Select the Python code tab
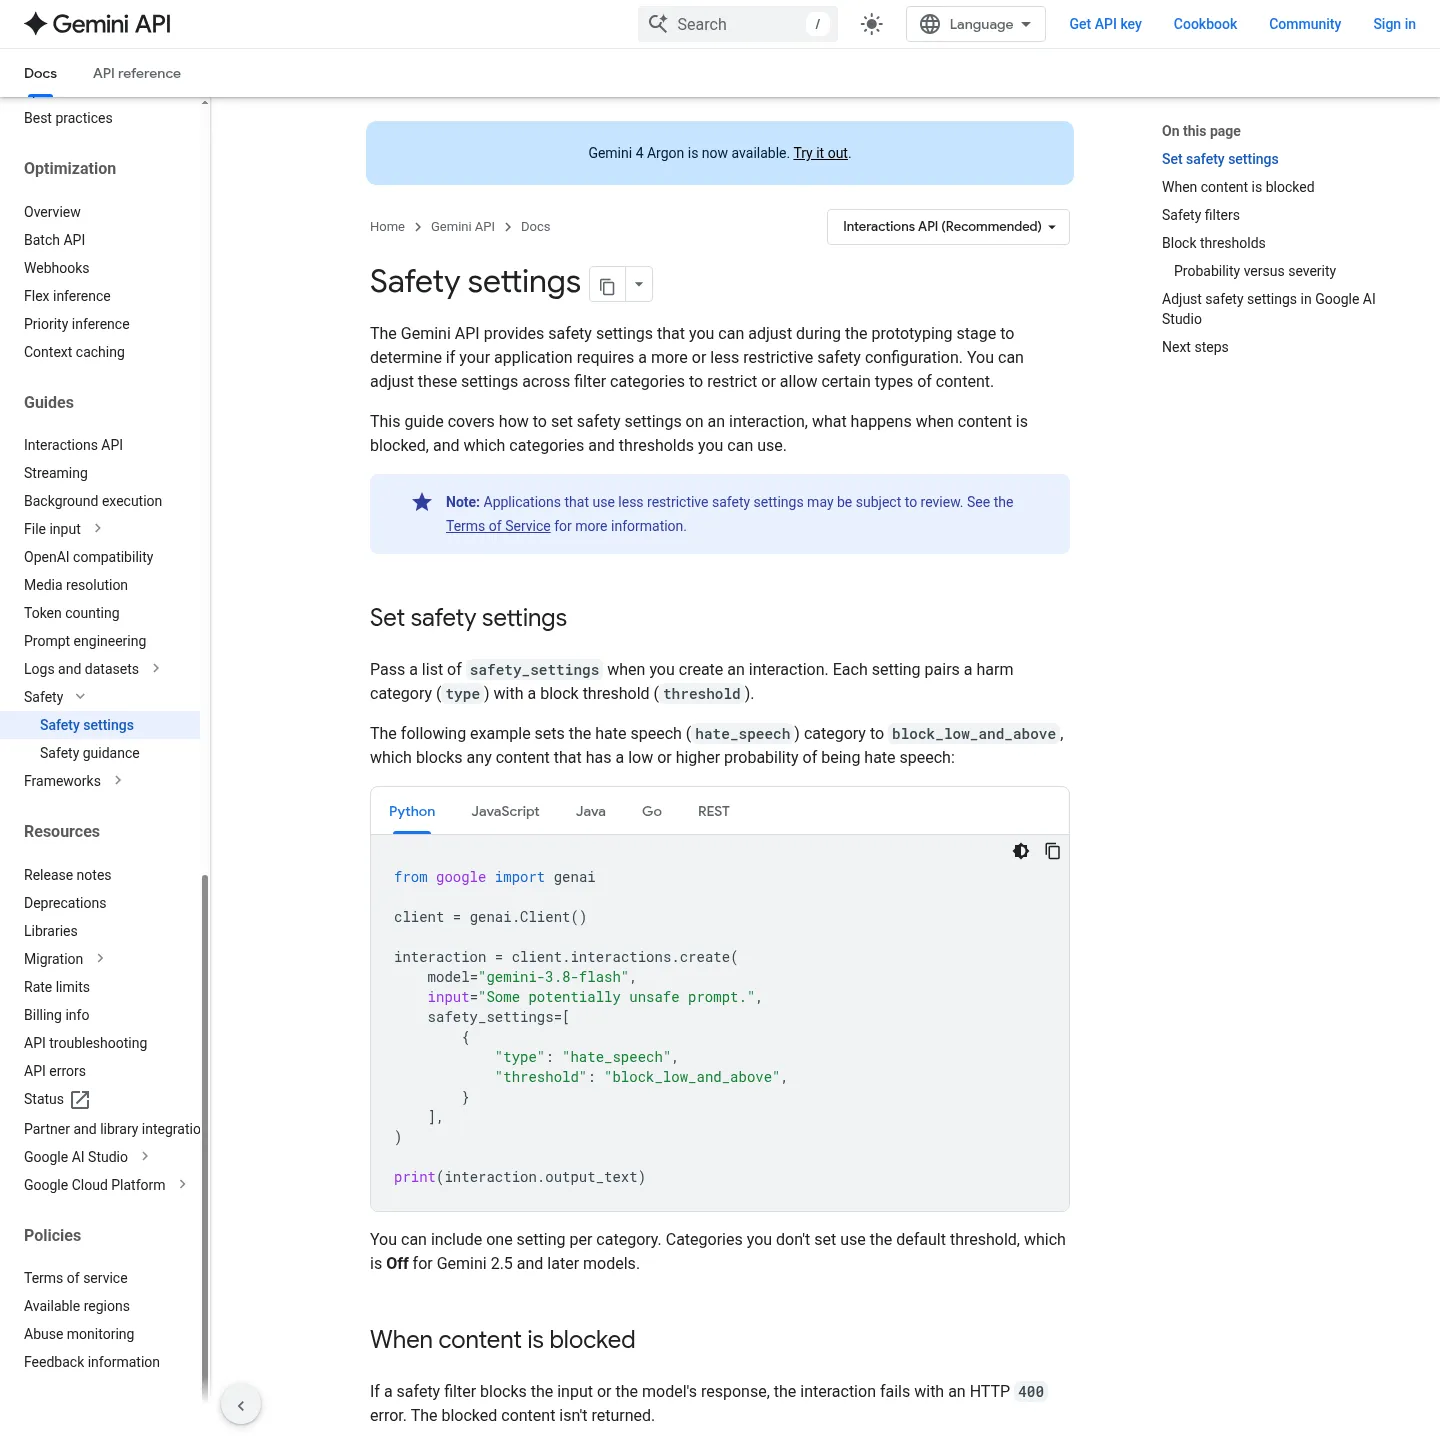The height and width of the screenshot is (1440, 1440). click(412, 811)
